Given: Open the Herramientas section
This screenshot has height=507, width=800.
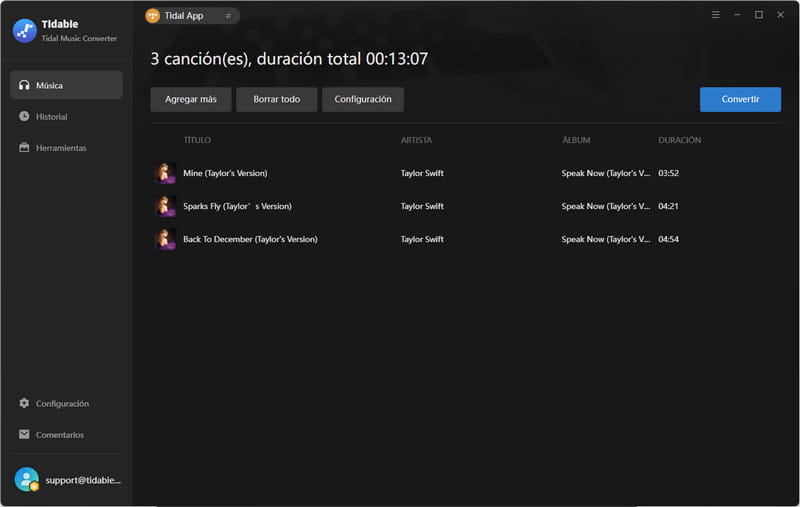Looking at the screenshot, I should point(66,147).
